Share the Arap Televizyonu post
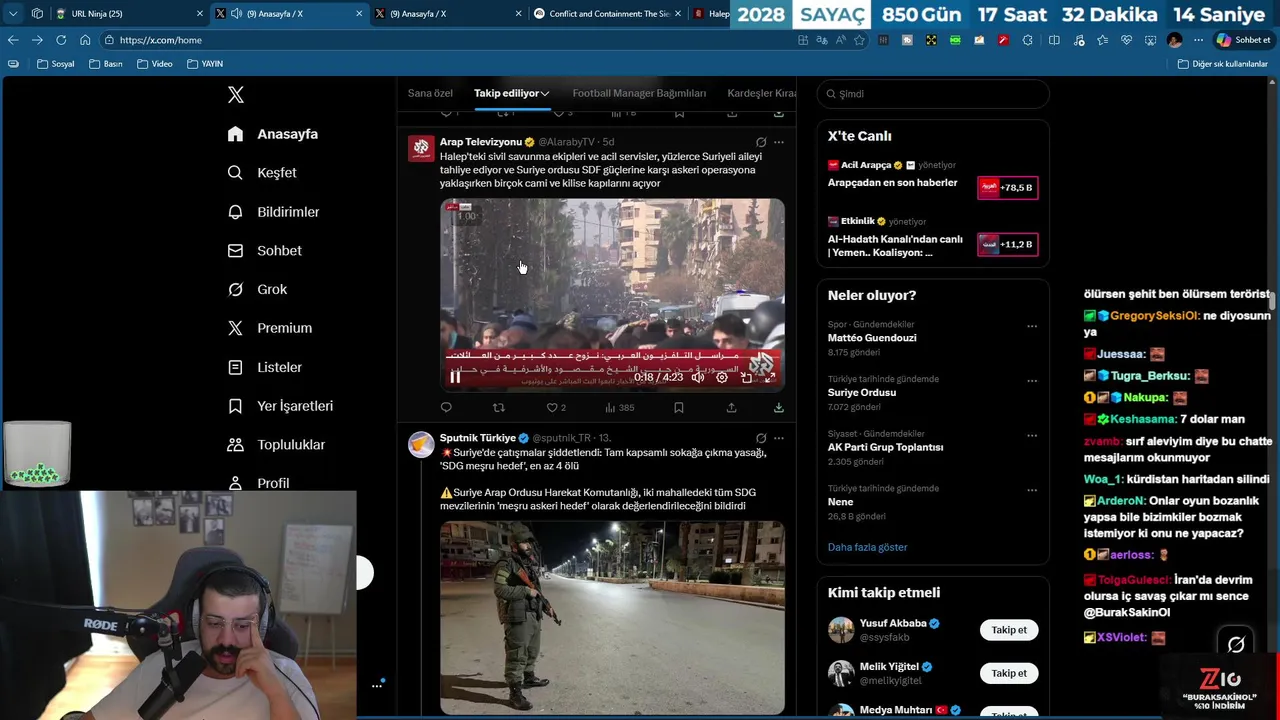Screen dimensions: 1280x720 point(731,408)
